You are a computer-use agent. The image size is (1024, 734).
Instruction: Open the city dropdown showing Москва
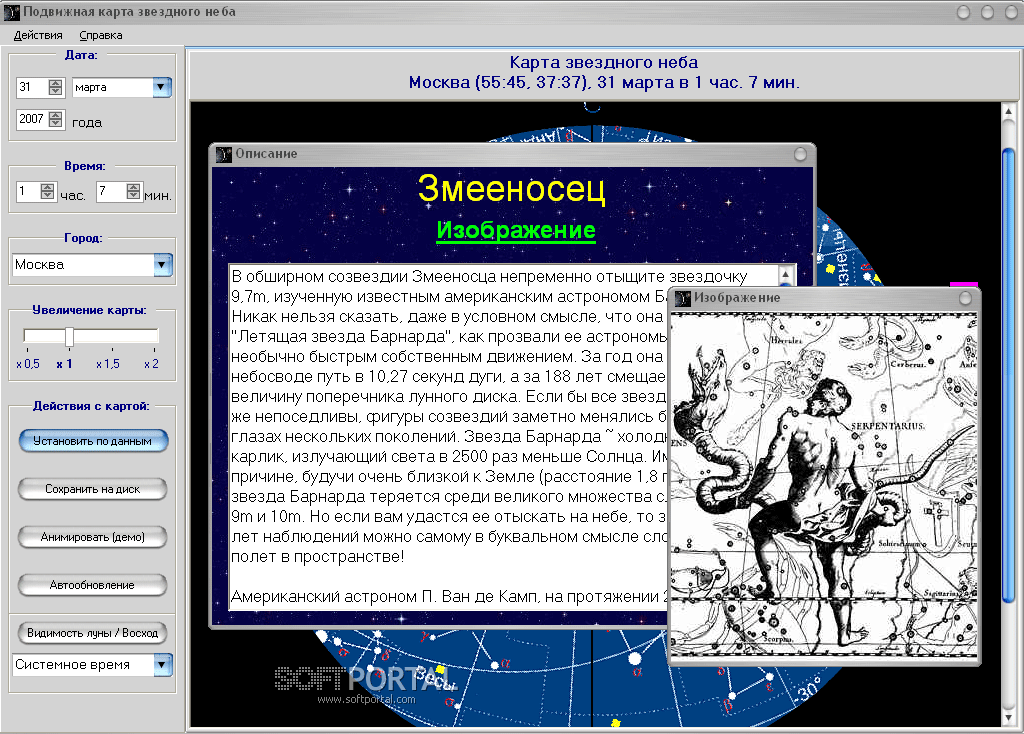click(x=163, y=264)
